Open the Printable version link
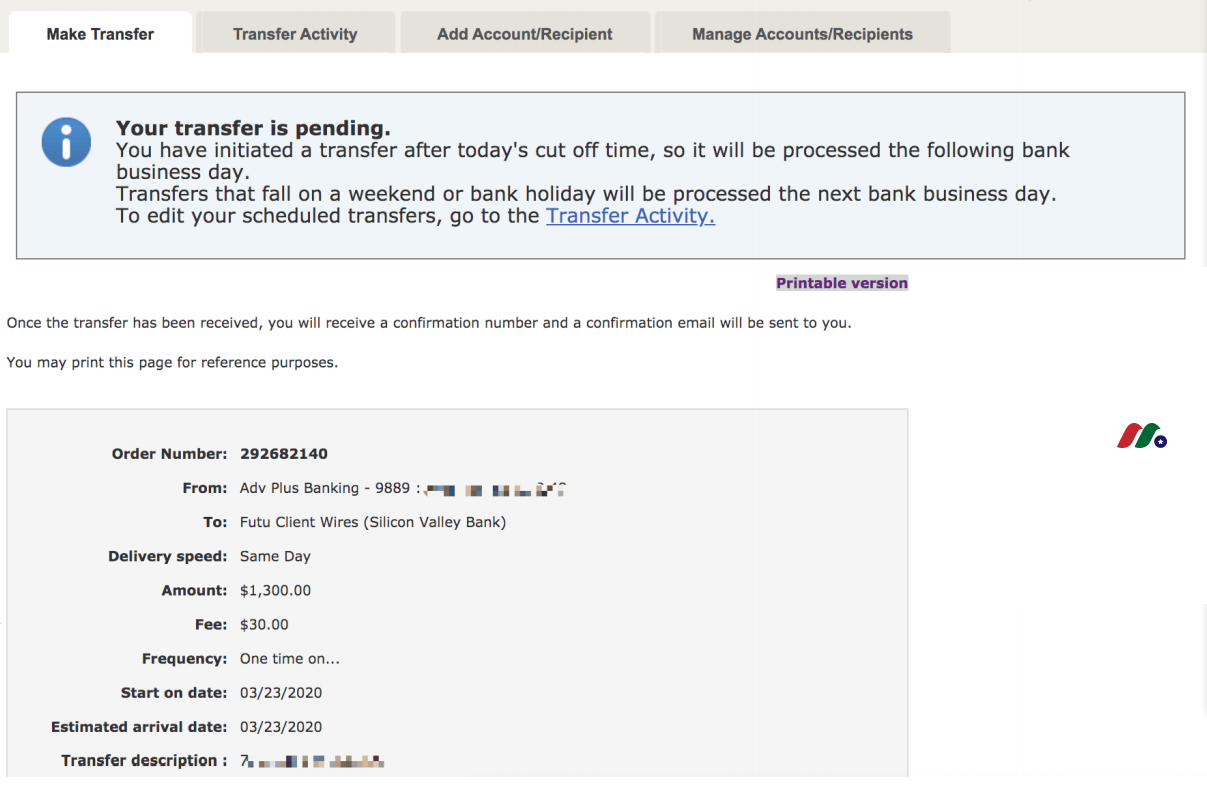 click(x=842, y=283)
